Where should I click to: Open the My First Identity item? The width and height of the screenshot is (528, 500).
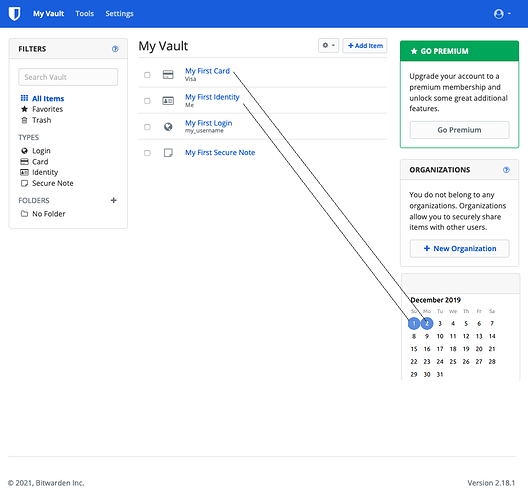click(212, 97)
